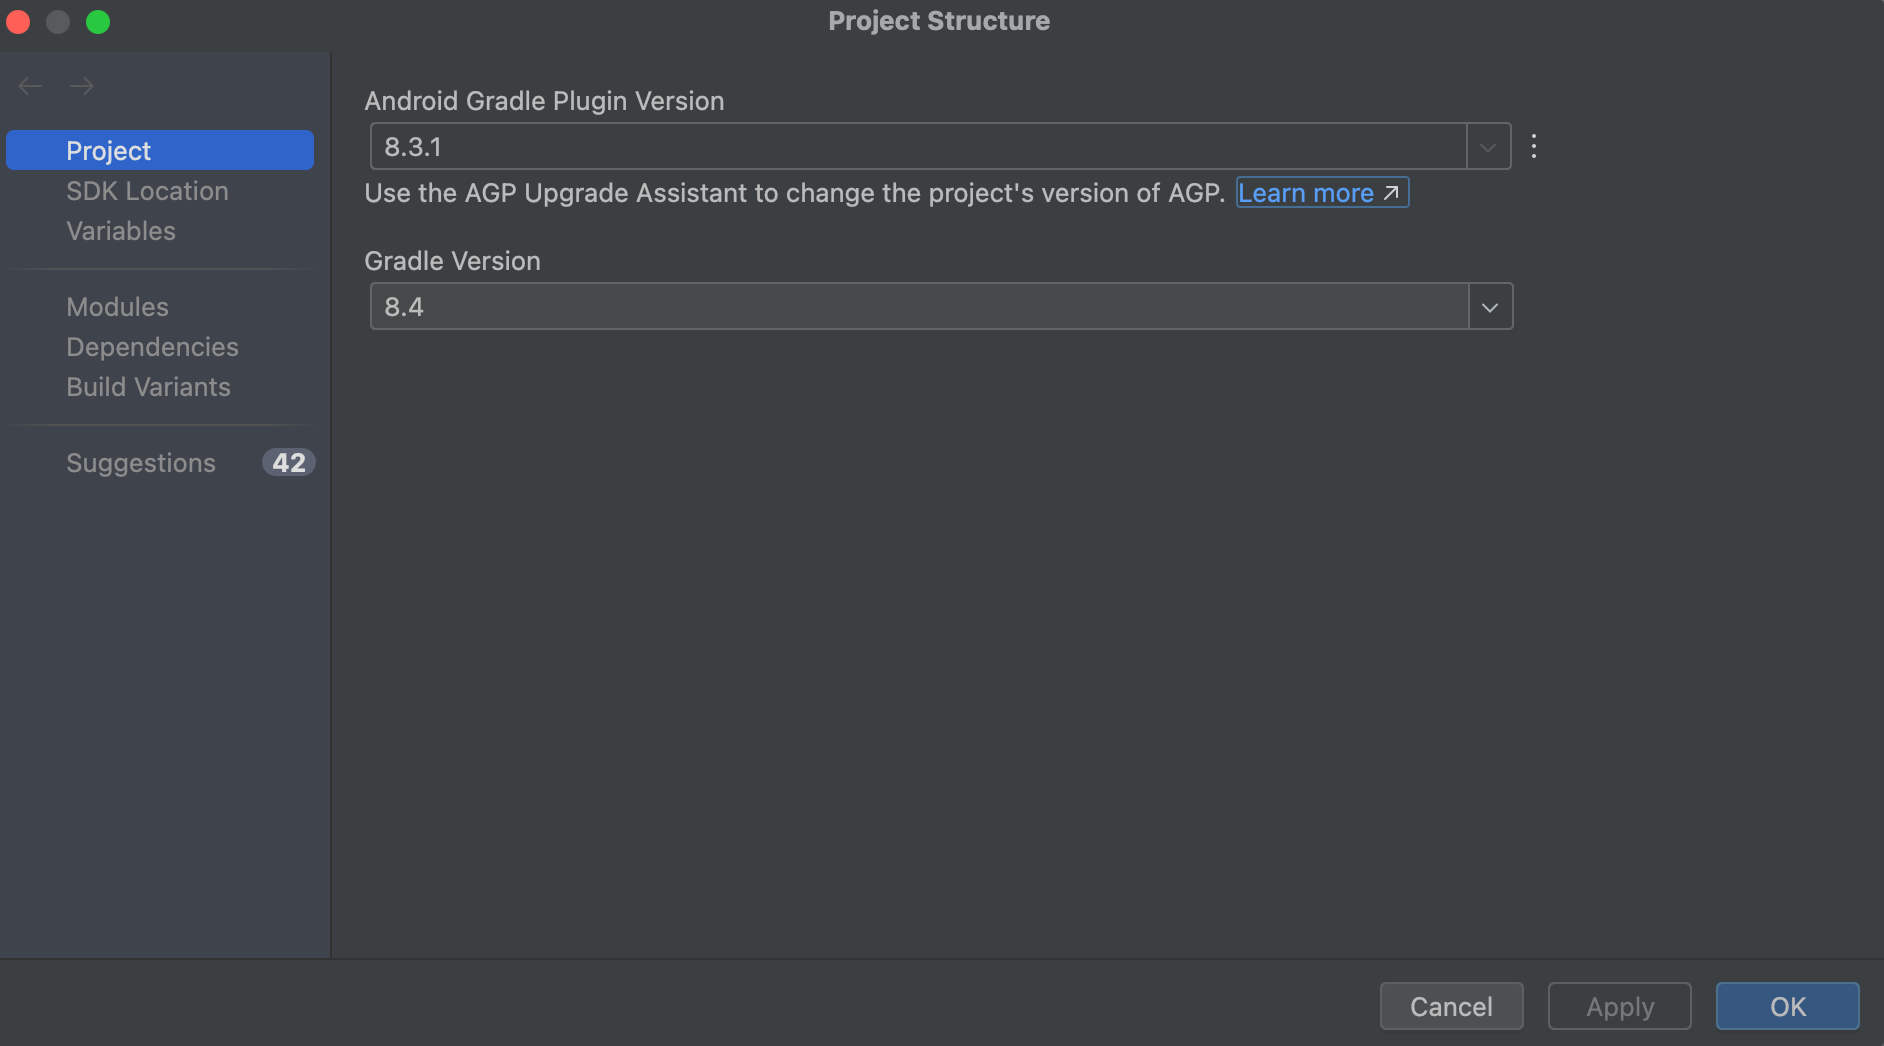This screenshot has height=1046, width=1884.
Task: Switch to the Variables section
Action: [x=121, y=231]
